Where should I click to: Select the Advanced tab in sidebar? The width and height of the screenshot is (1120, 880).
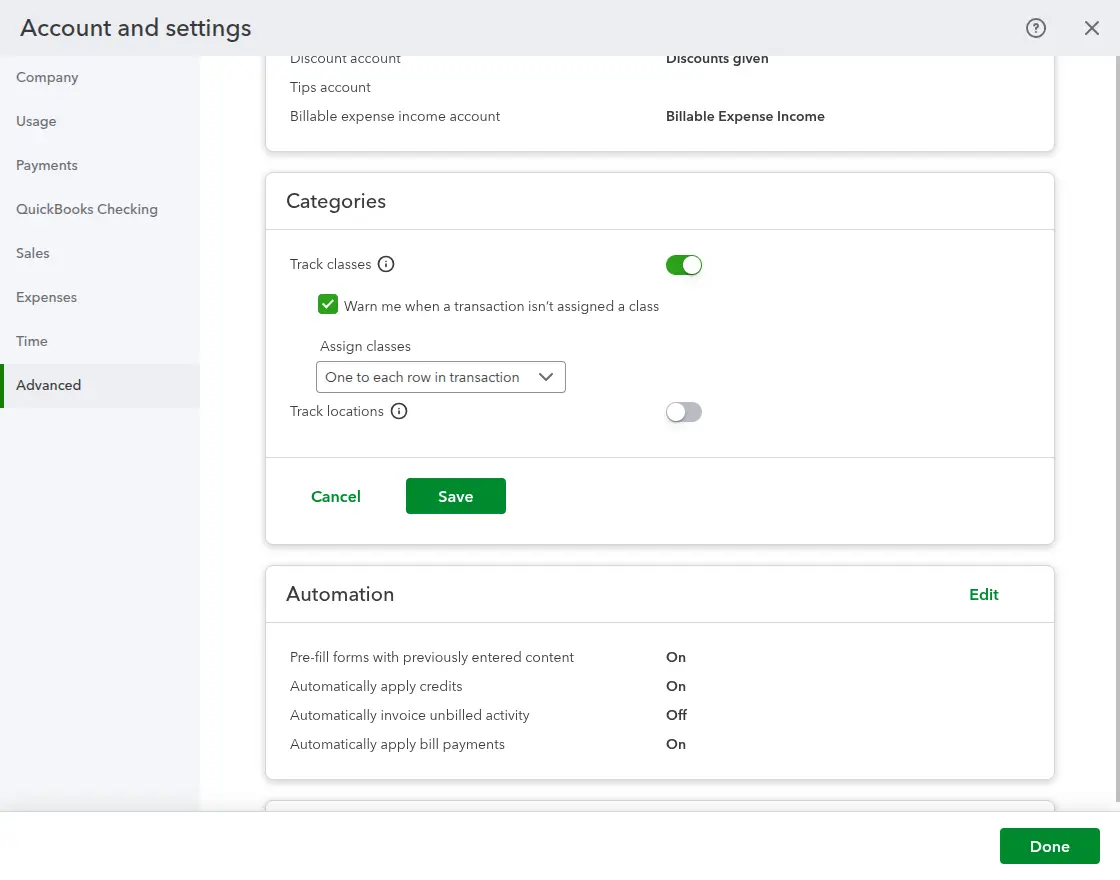tap(49, 385)
